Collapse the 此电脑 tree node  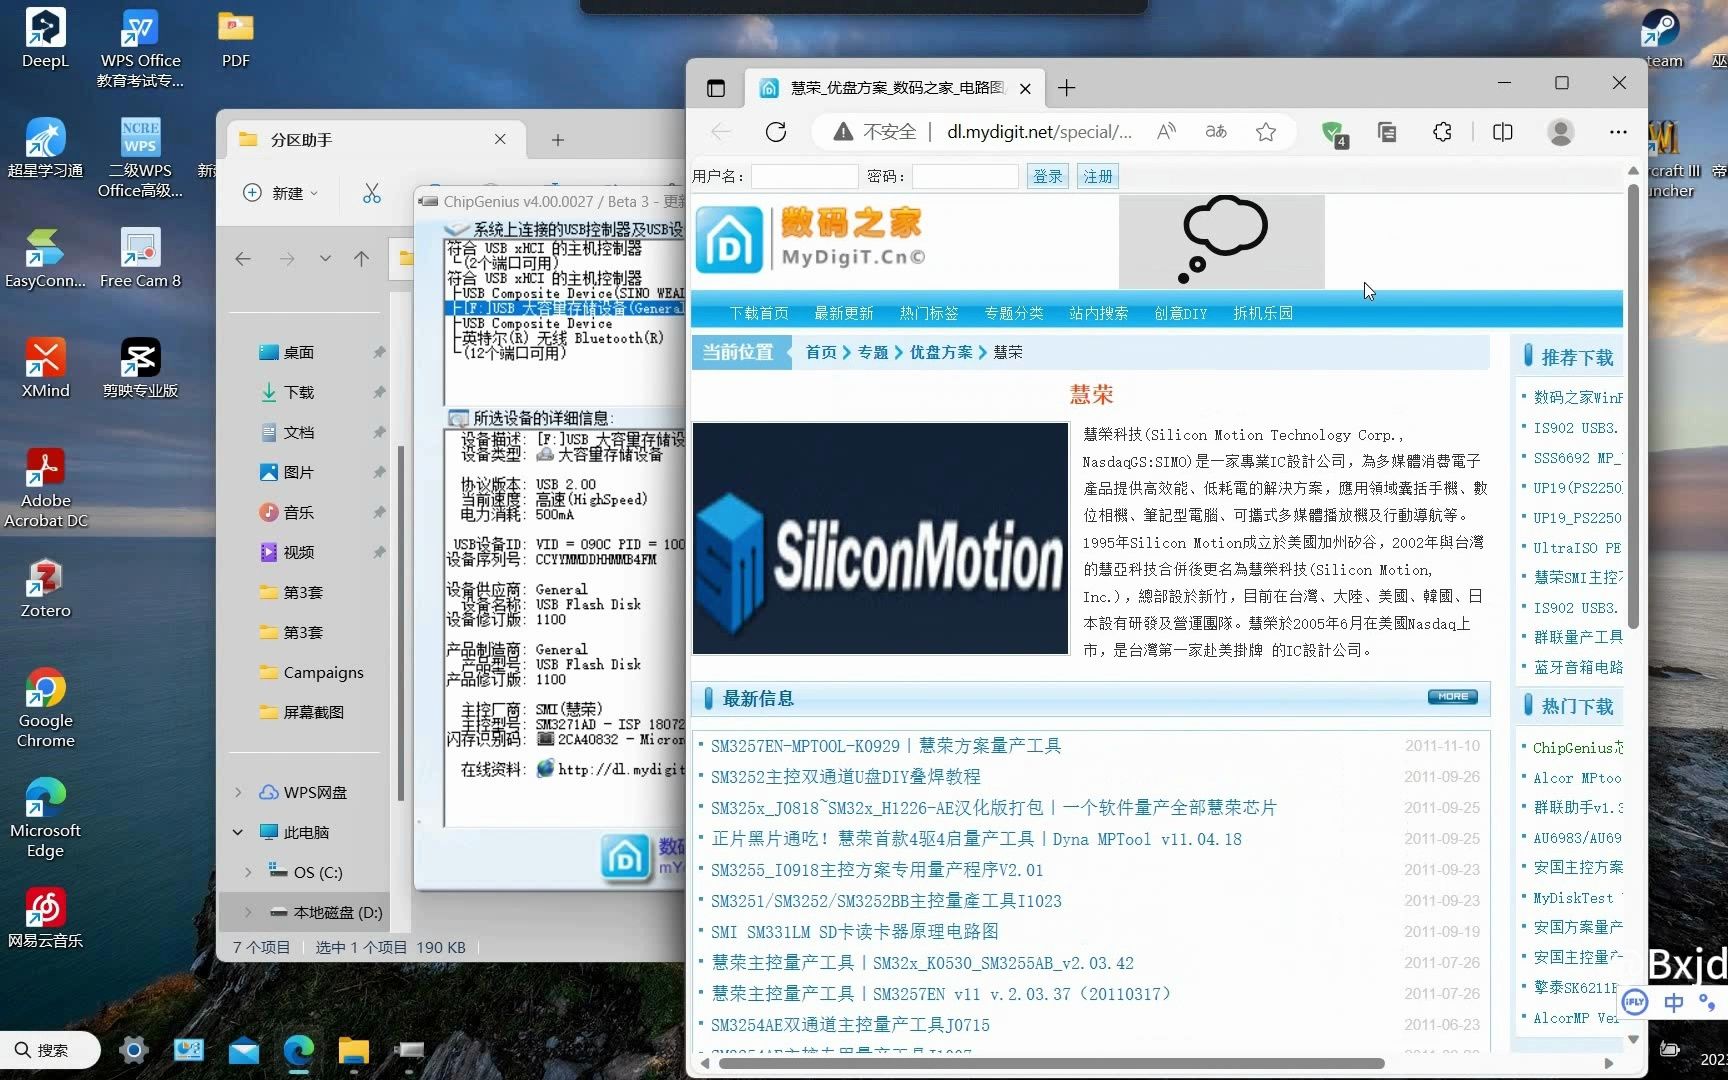click(238, 832)
